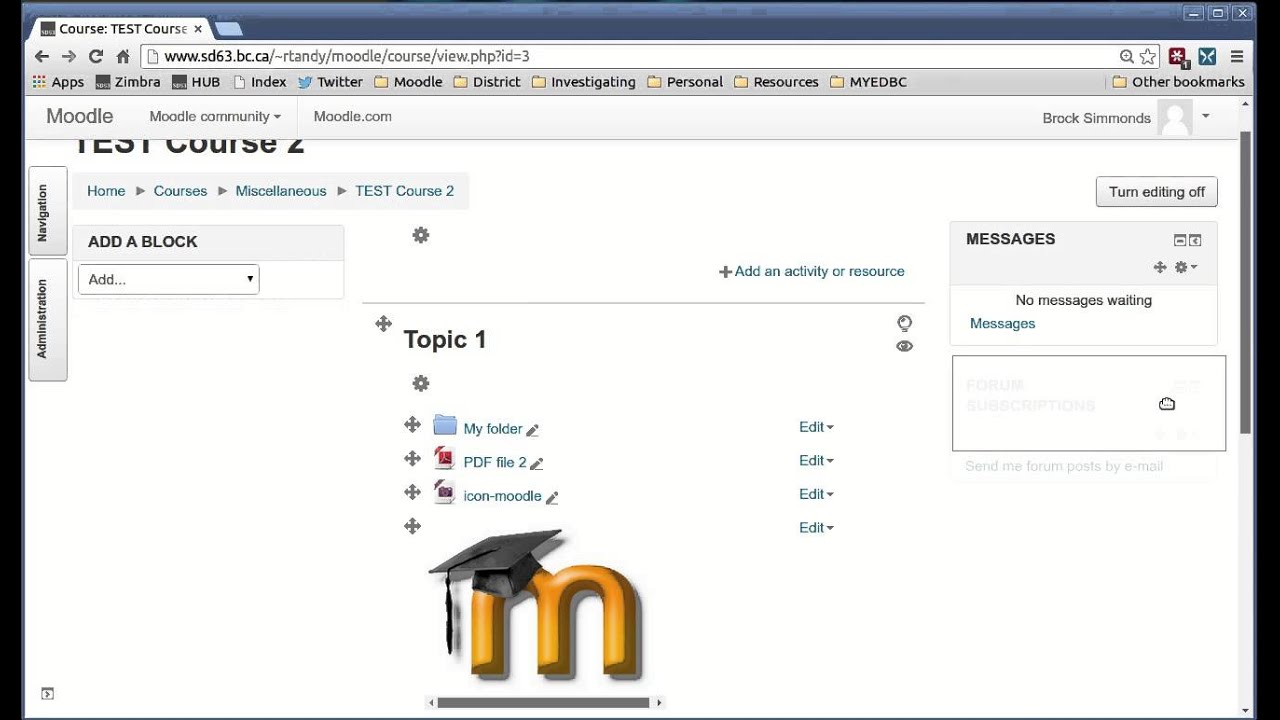The height and width of the screenshot is (720, 1280).
Task: Open the Apps bookmark shortcut
Action: pos(58,82)
